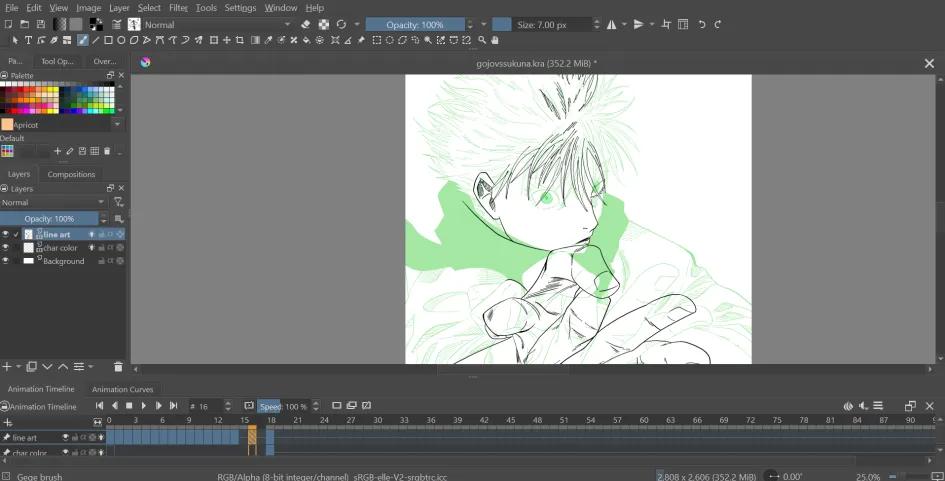Switch to the Tool Options tab
This screenshot has height=481, width=945.
[x=57, y=61]
